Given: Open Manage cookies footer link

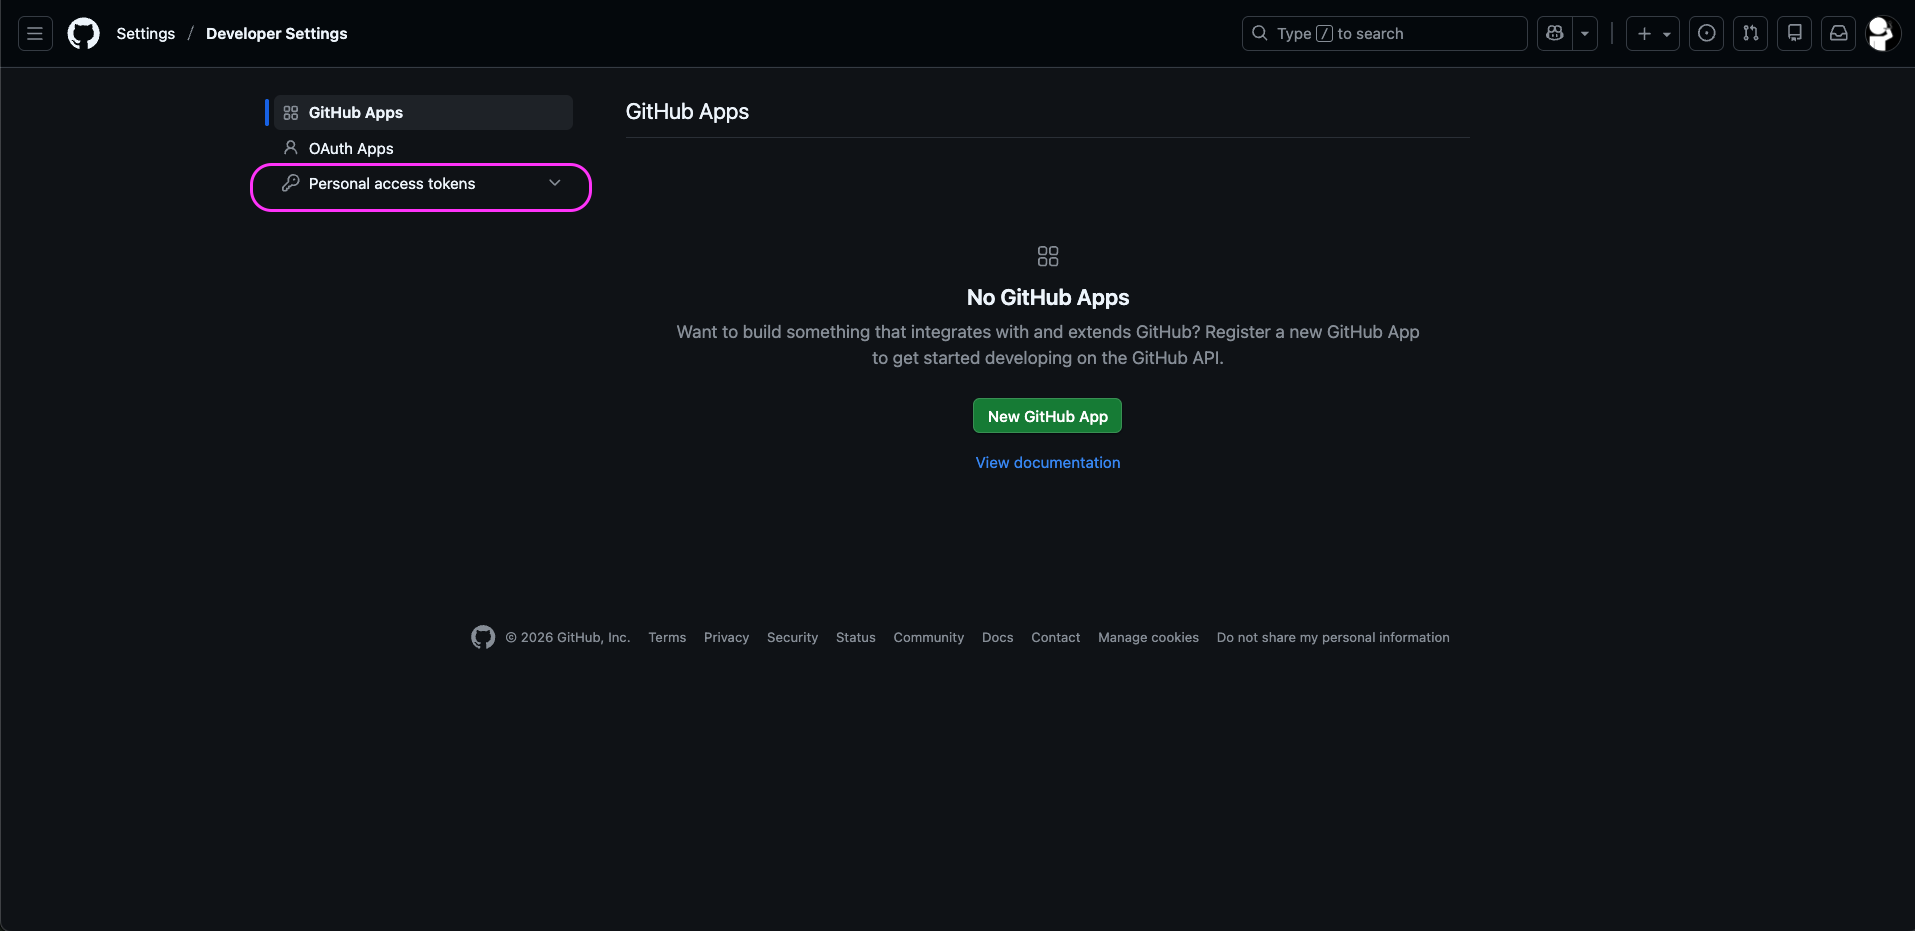Looking at the screenshot, I should click(x=1148, y=638).
